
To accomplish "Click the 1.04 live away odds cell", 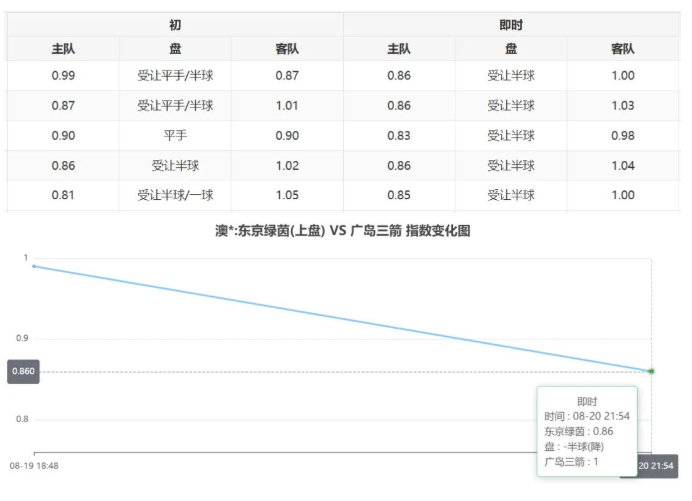I will click(x=623, y=165).
